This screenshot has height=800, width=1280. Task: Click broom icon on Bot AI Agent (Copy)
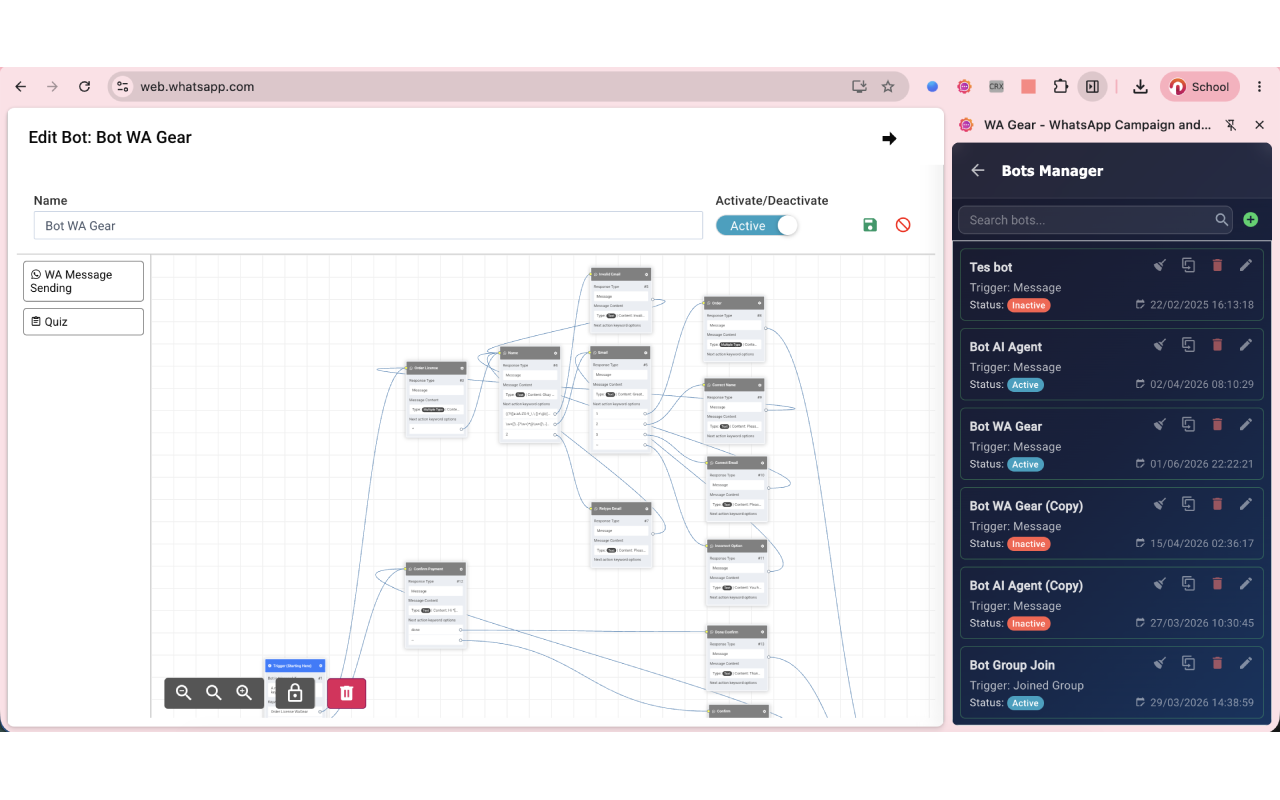(x=1160, y=584)
